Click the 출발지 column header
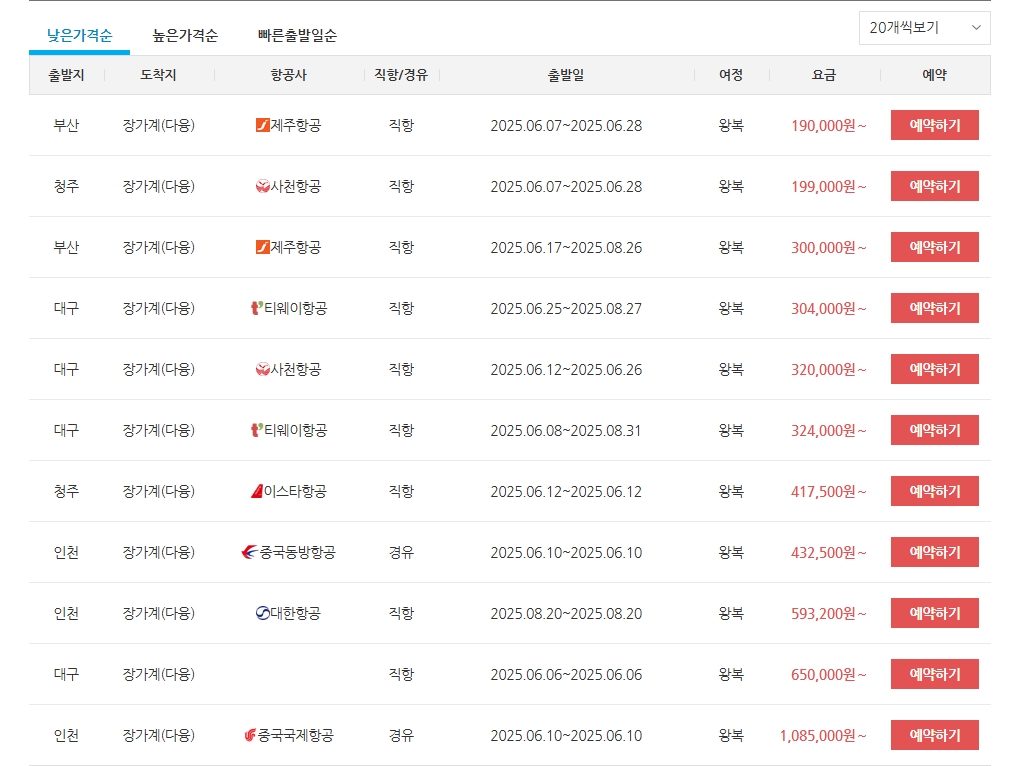 tap(66, 75)
